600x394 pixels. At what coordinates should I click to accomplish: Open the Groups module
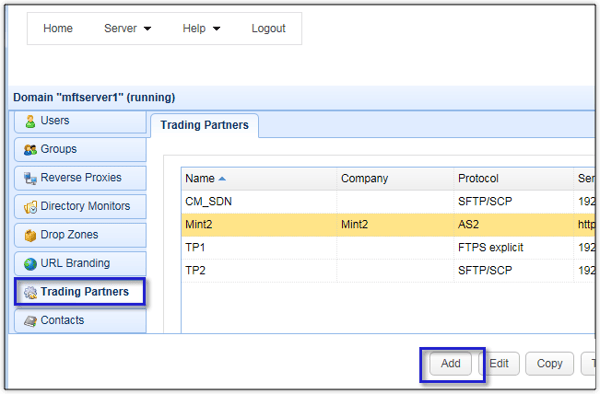click(80, 150)
